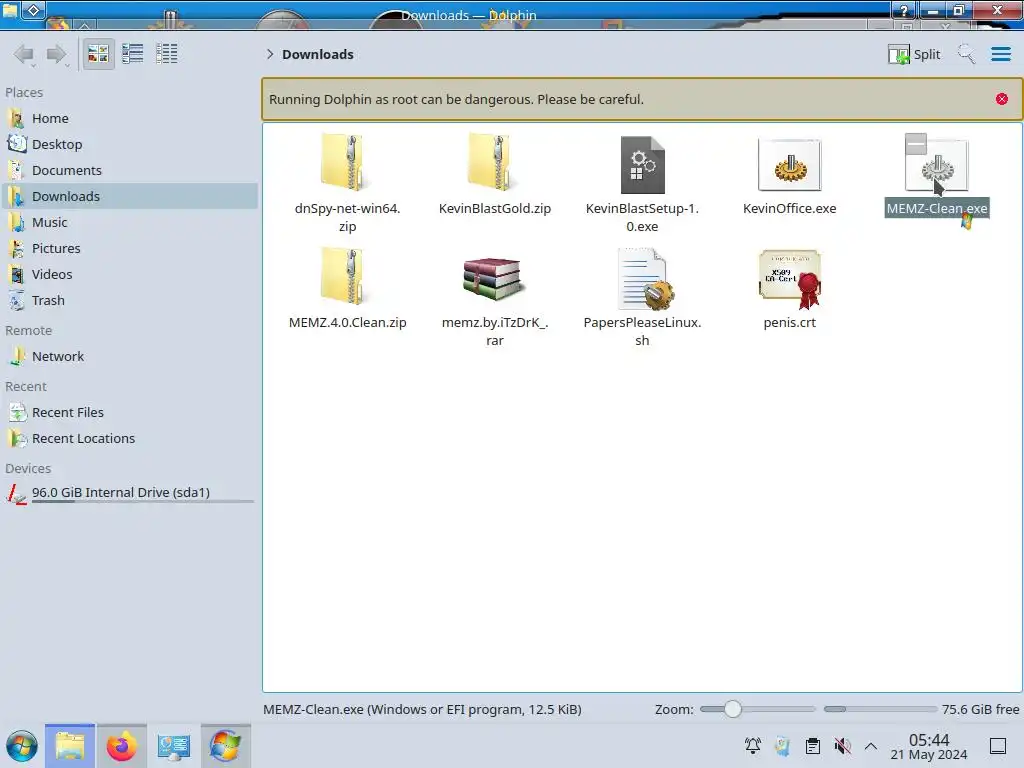
Task: Open notifications bell in tray
Action: (x=752, y=746)
